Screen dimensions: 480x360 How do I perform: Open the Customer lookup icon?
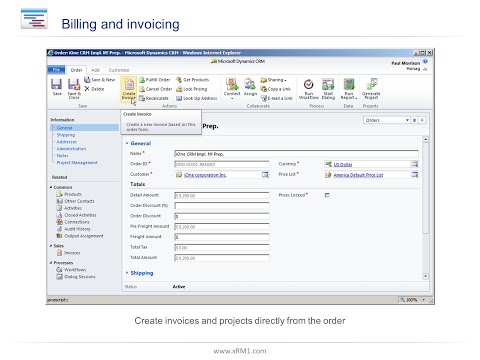coord(265,175)
